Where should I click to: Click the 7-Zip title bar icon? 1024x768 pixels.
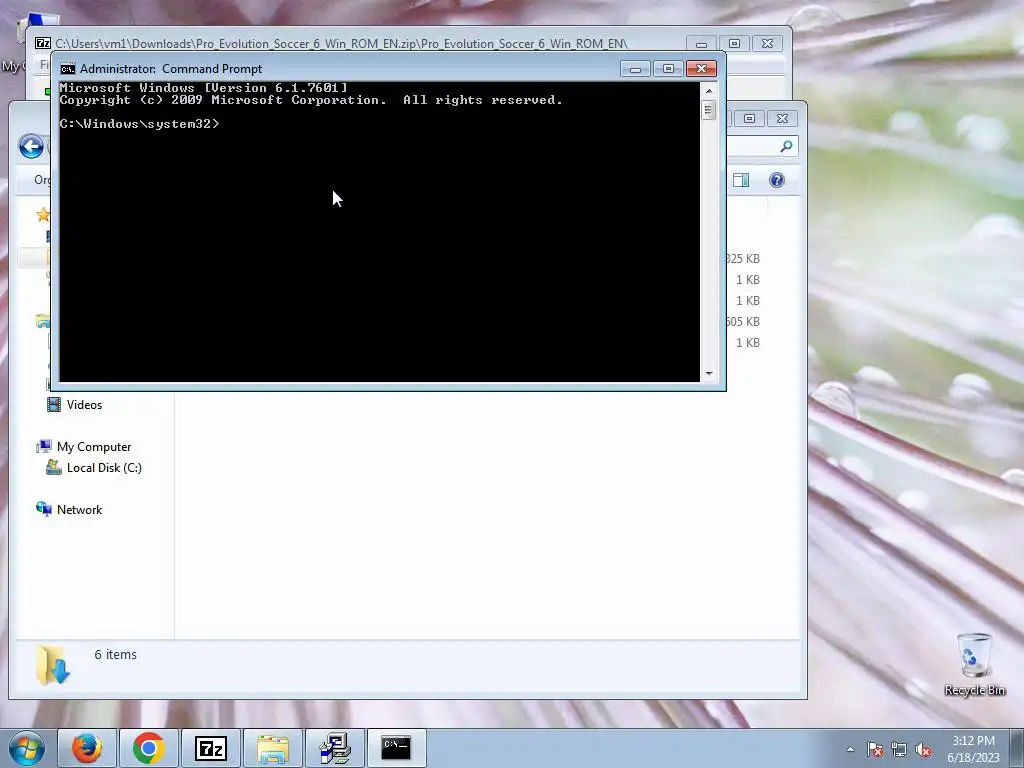pyautogui.click(x=43, y=44)
